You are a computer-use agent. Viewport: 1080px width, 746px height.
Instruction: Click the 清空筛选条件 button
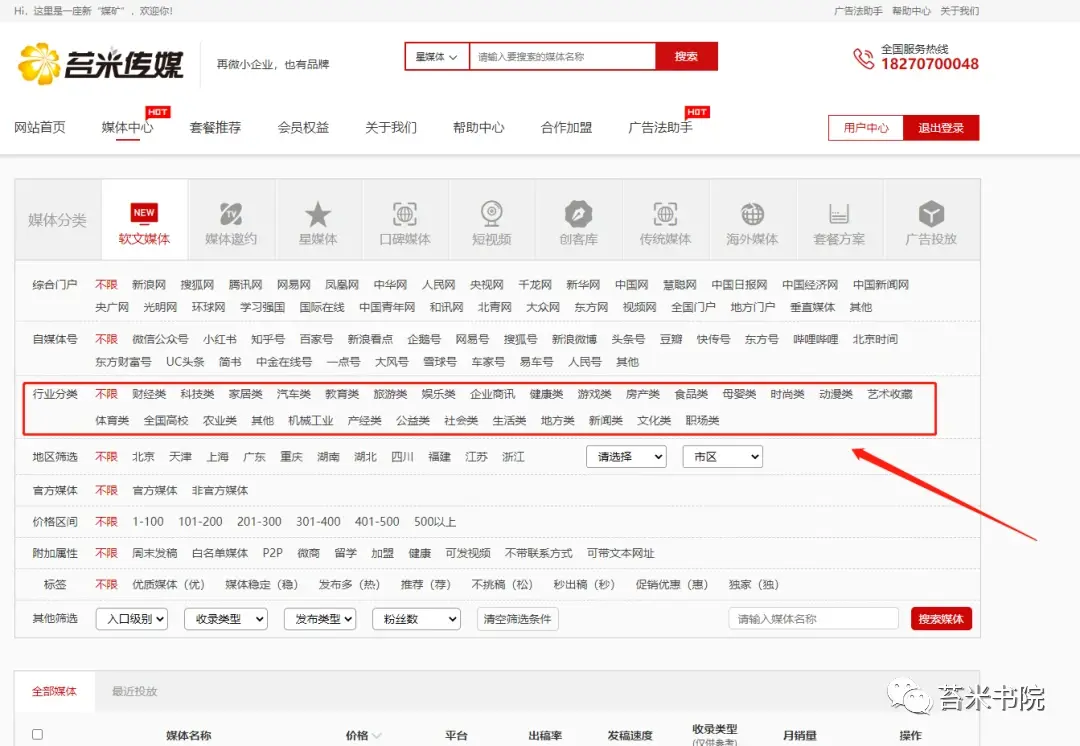click(517, 619)
